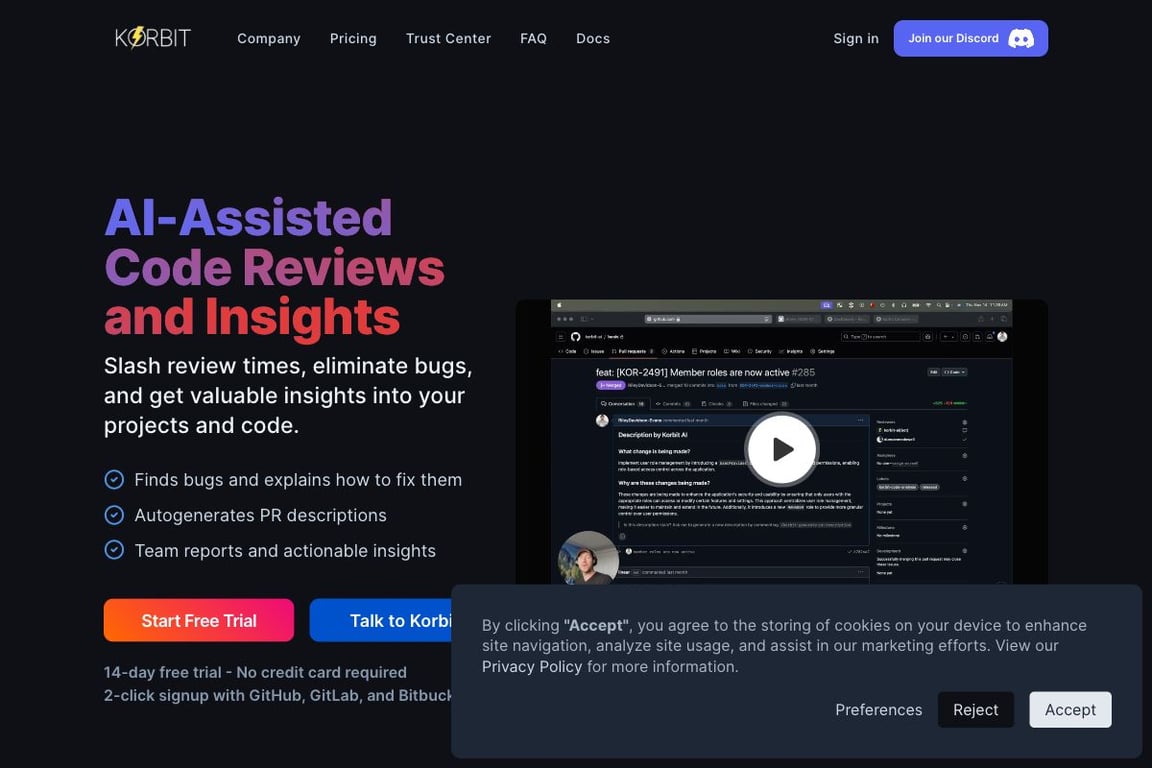1152x768 pixels.
Task: Open the FAQ page
Action: coord(533,38)
